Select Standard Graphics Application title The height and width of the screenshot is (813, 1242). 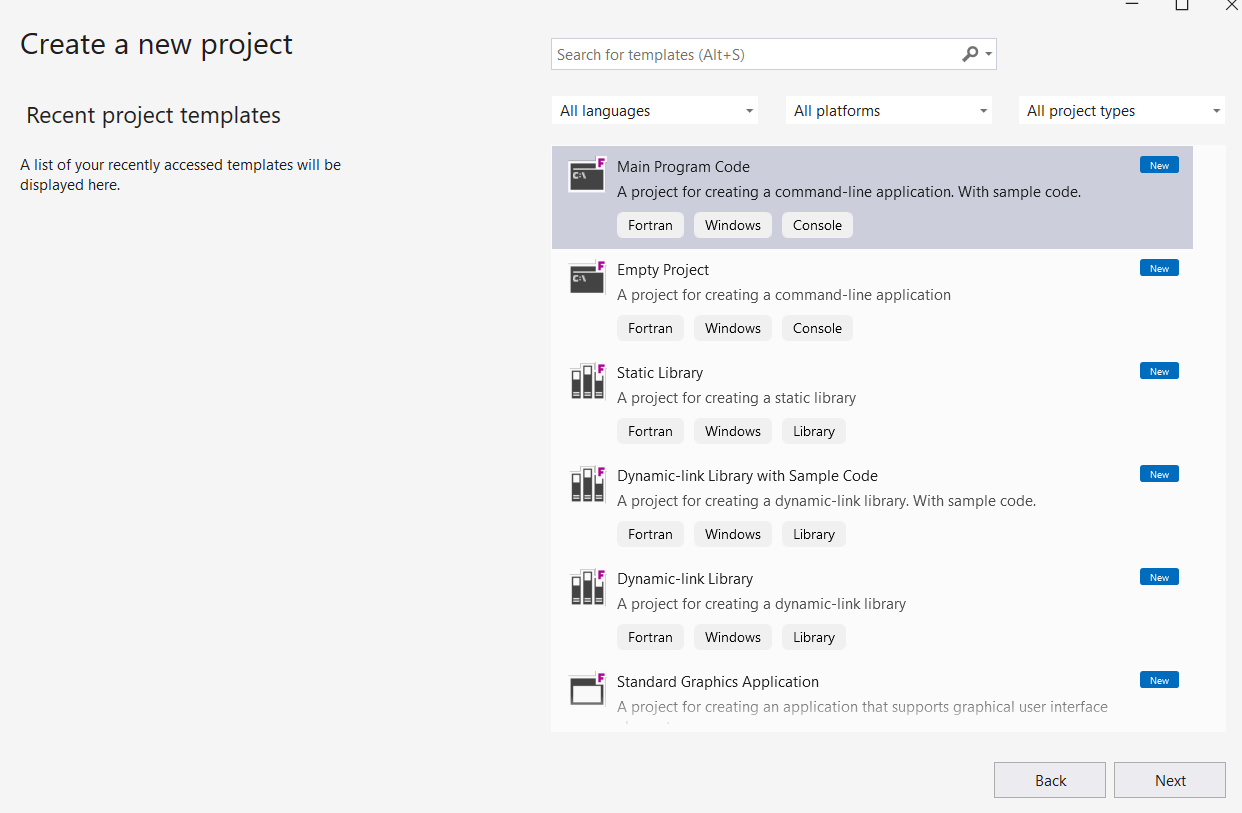(718, 682)
